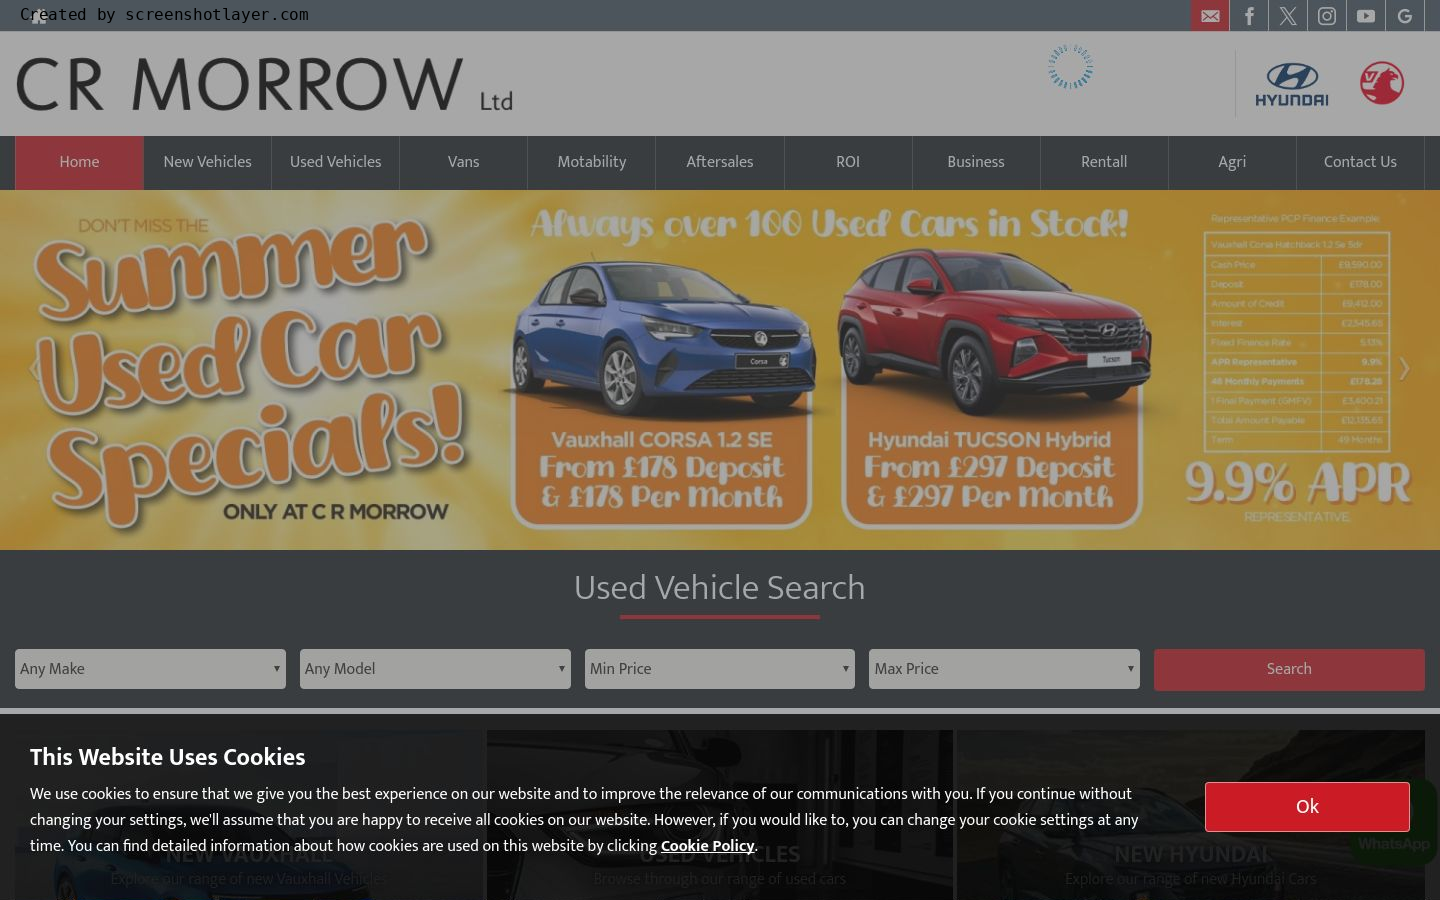The image size is (1440, 900).
Task: Follow the Cookie Policy link
Action: coord(707,846)
